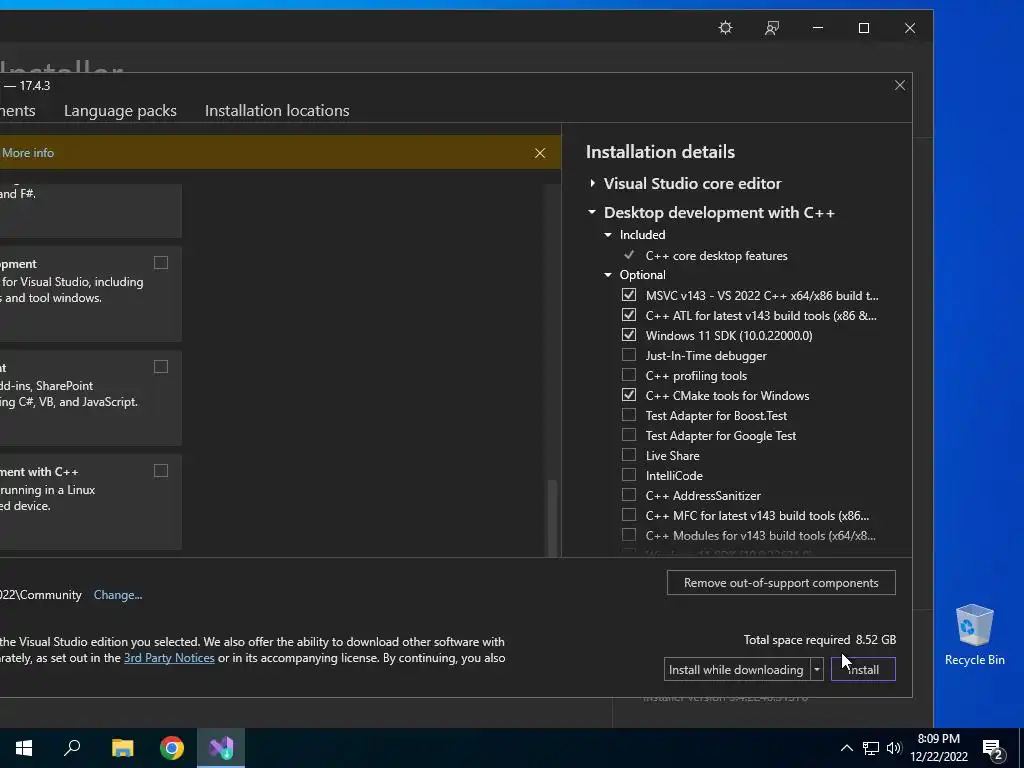Select Visual Studio Installer taskbar icon
Viewport: 1024px width, 768px height.
click(221, 748)
